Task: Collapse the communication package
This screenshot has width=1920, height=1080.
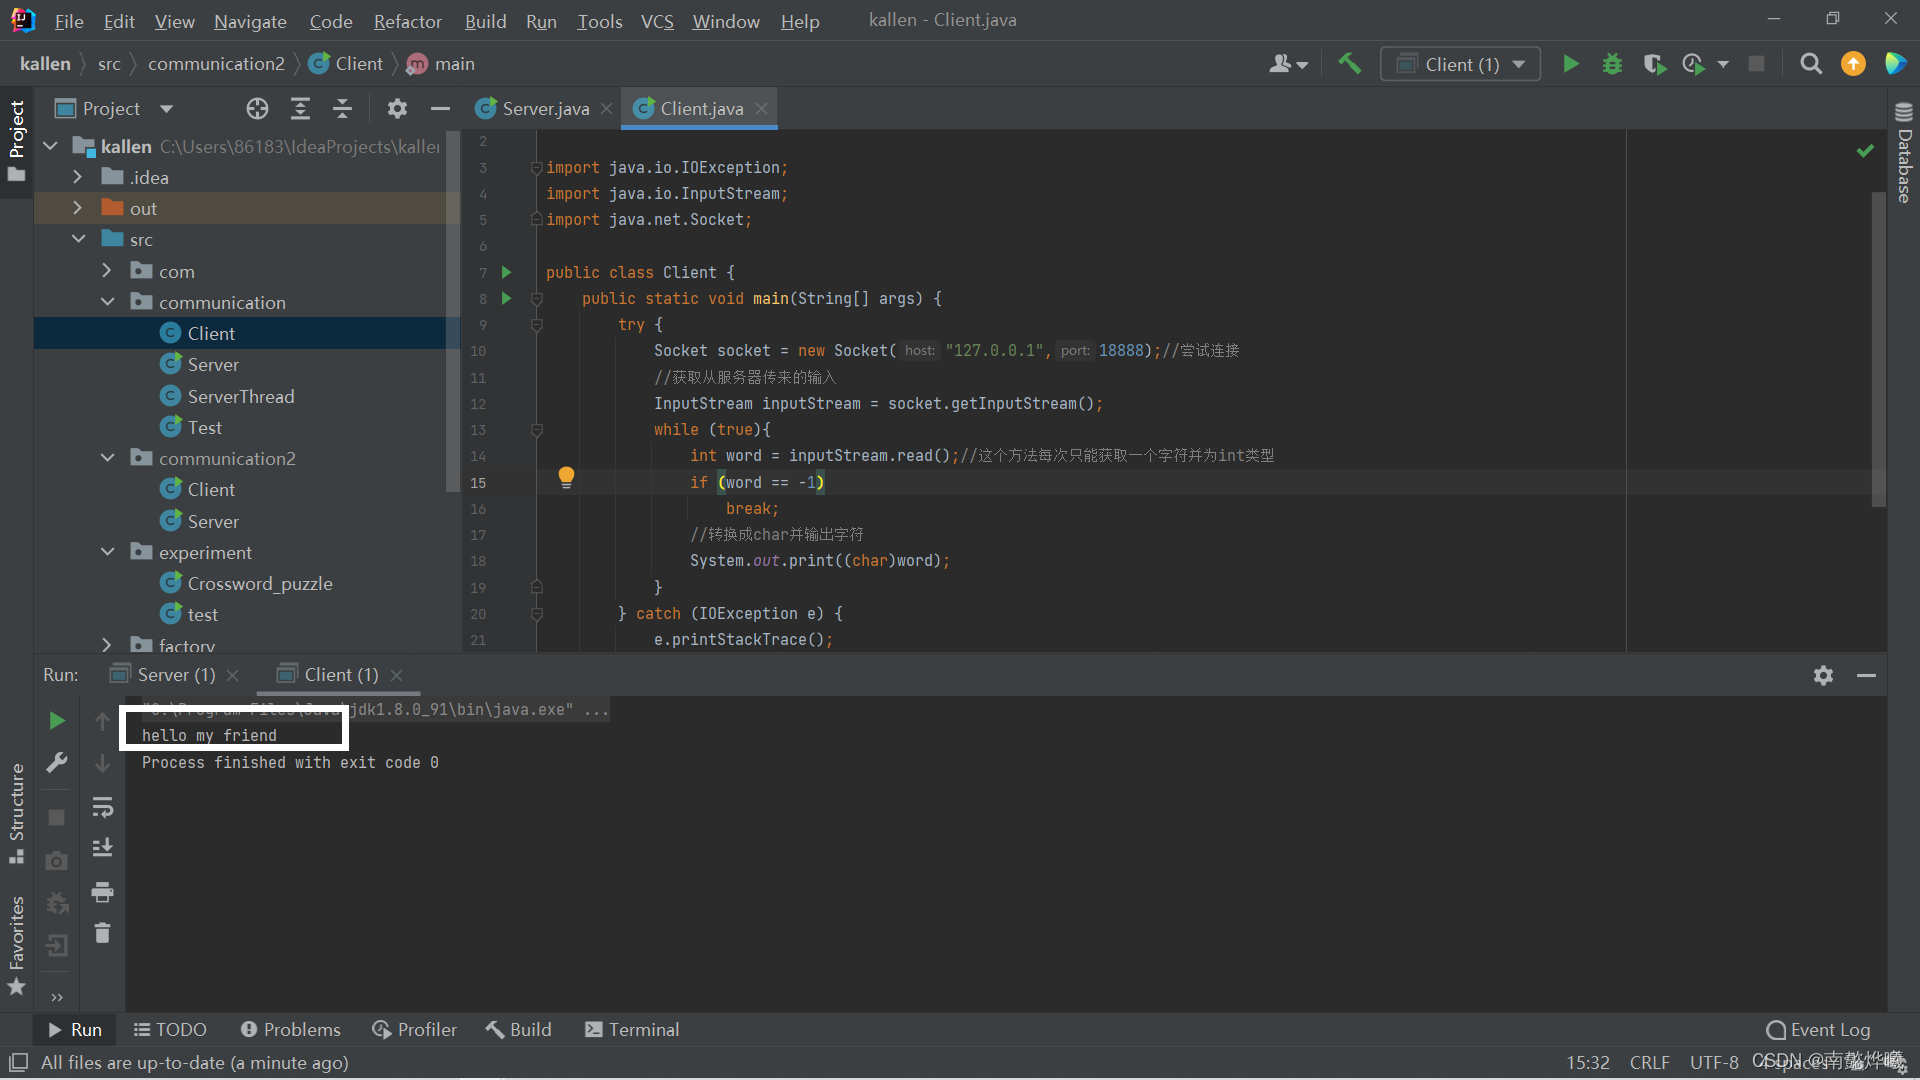Action: click(x=107, y=302)
